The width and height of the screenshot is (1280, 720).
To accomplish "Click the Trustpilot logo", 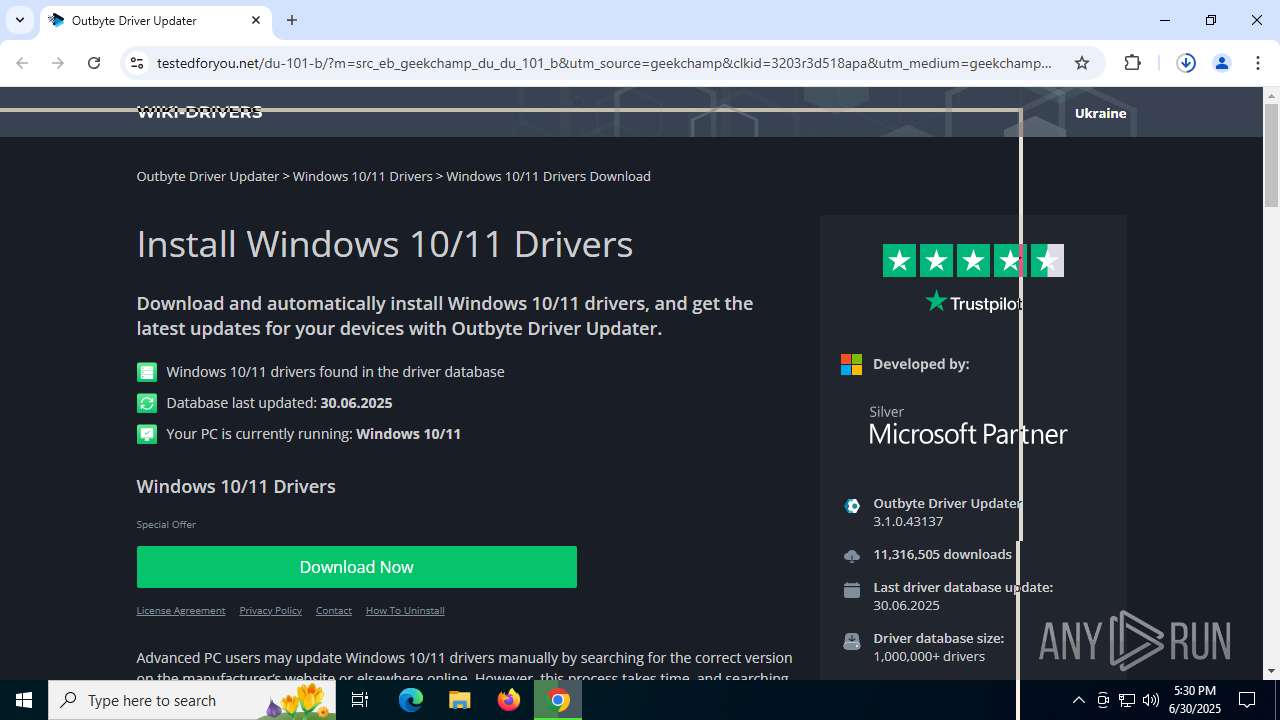I will pyautogui.click(x=973, y=302).
